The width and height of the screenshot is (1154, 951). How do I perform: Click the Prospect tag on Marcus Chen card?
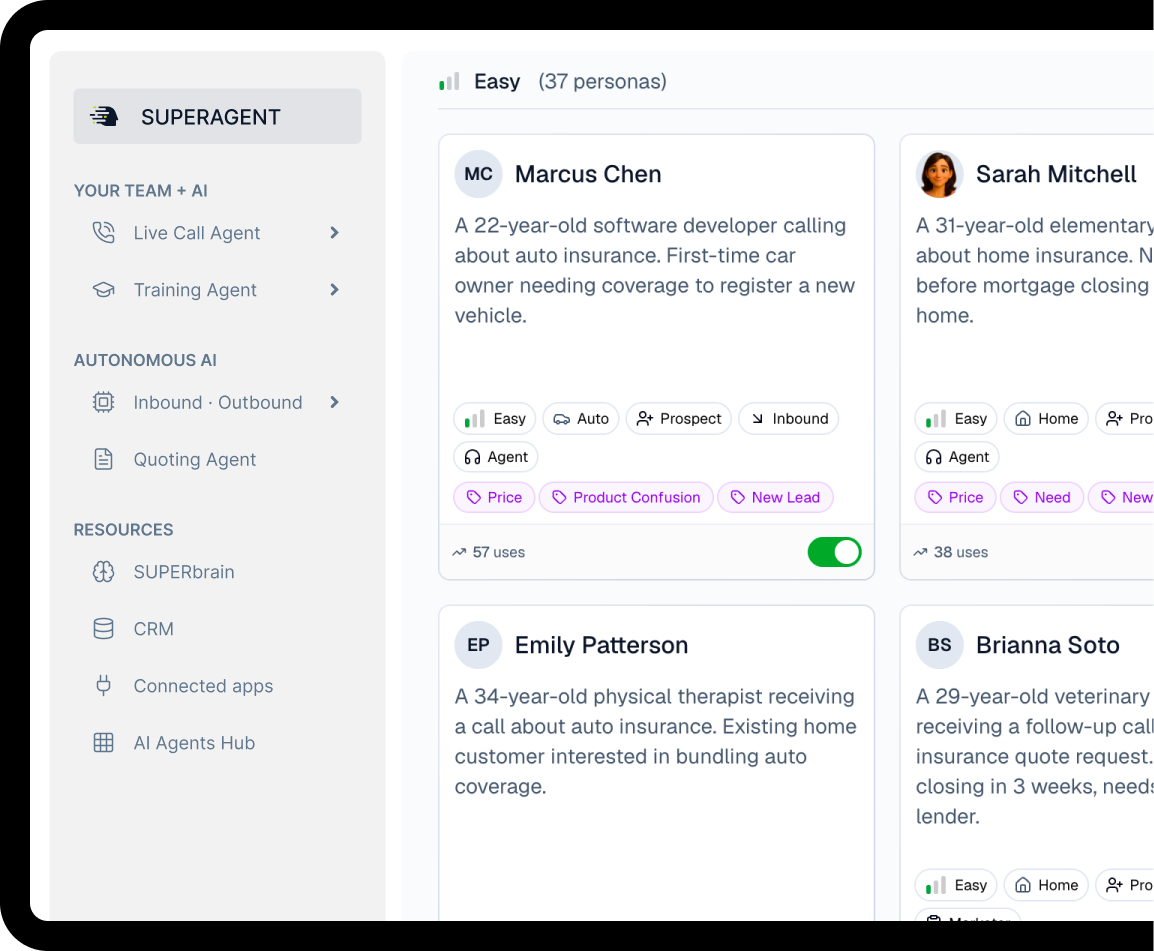coord(679,419)
